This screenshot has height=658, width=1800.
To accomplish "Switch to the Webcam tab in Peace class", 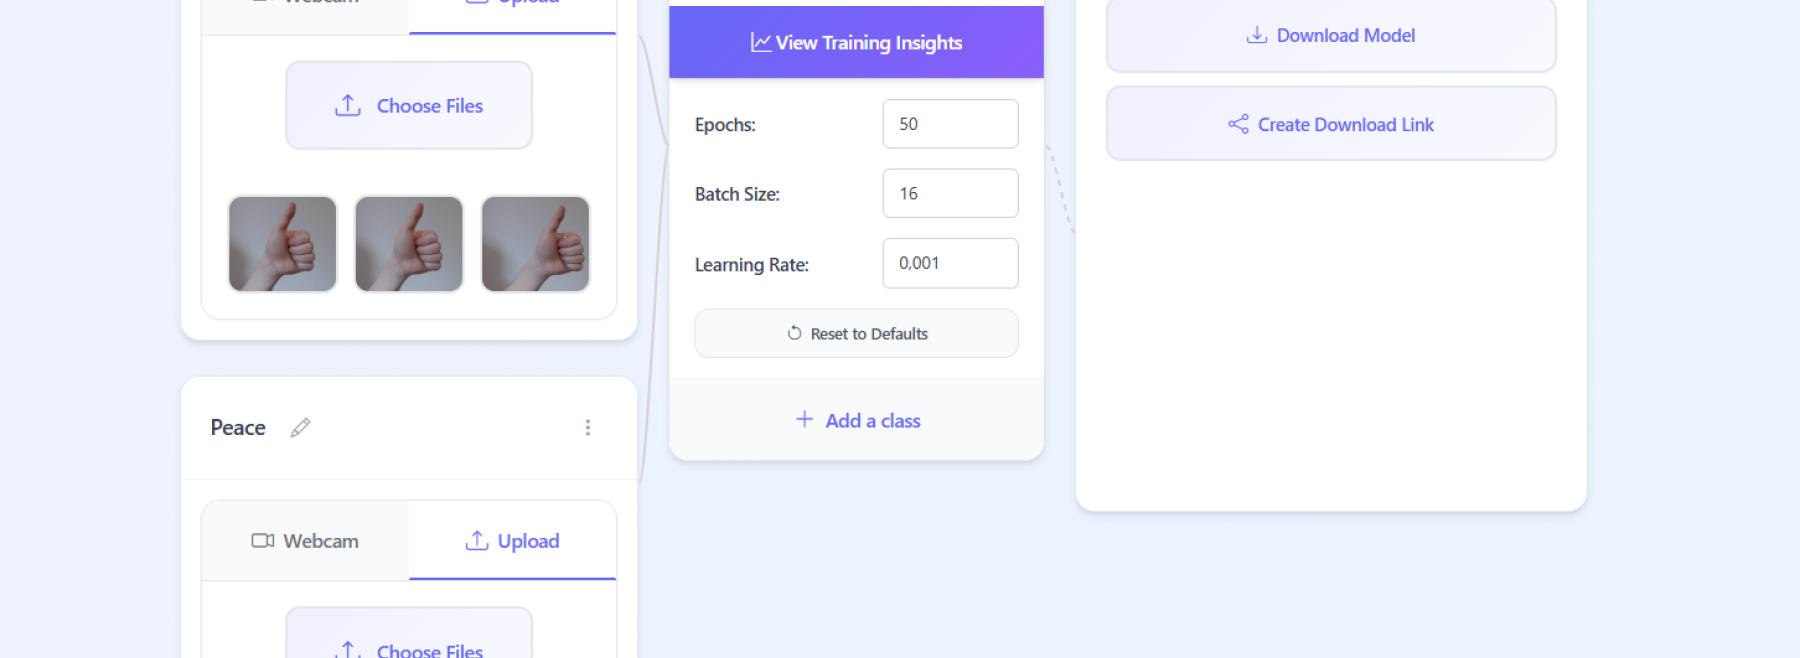I will pos(305,541).
